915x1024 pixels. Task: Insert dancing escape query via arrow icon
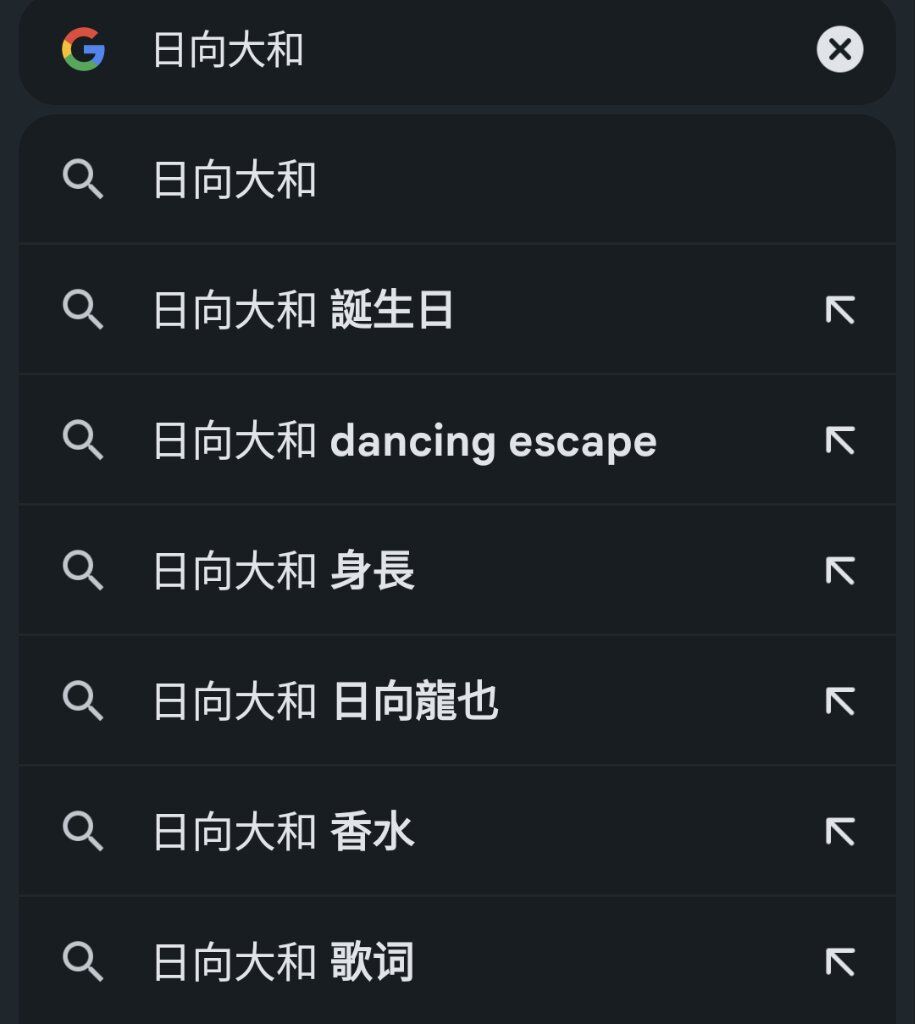tap(840, 440)
